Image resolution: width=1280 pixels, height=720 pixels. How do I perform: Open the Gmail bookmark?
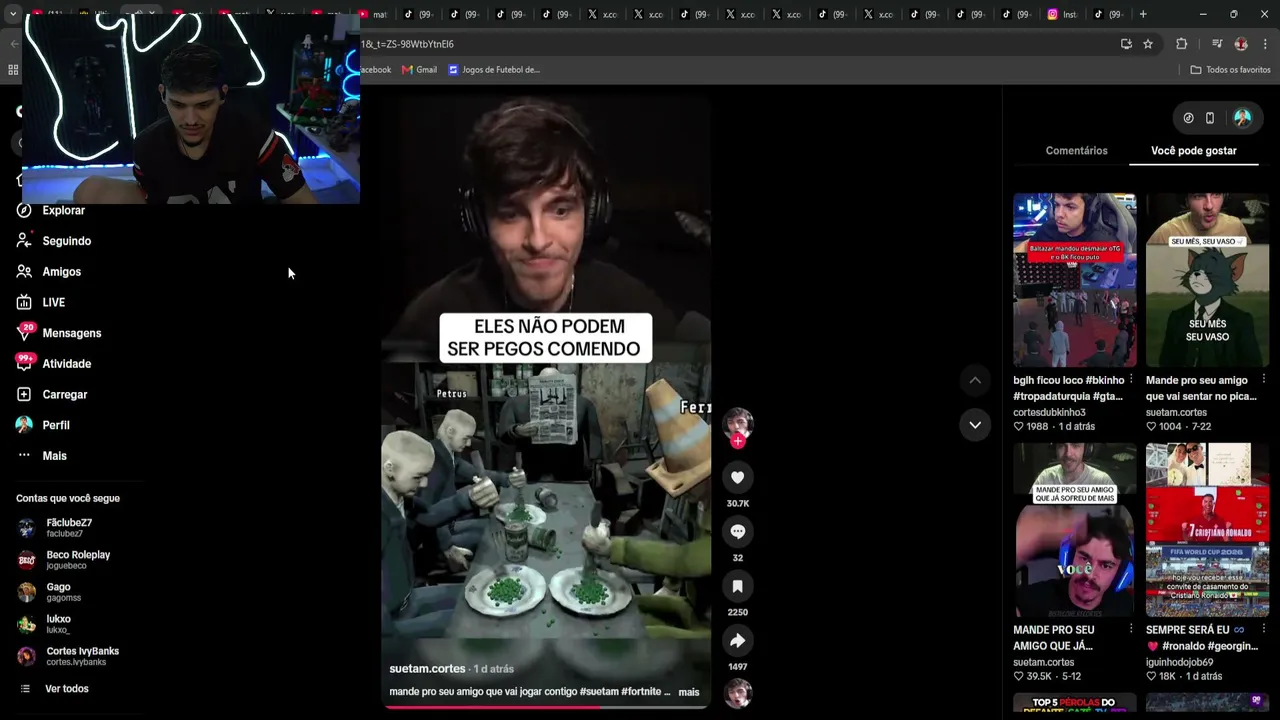point(419,70)
